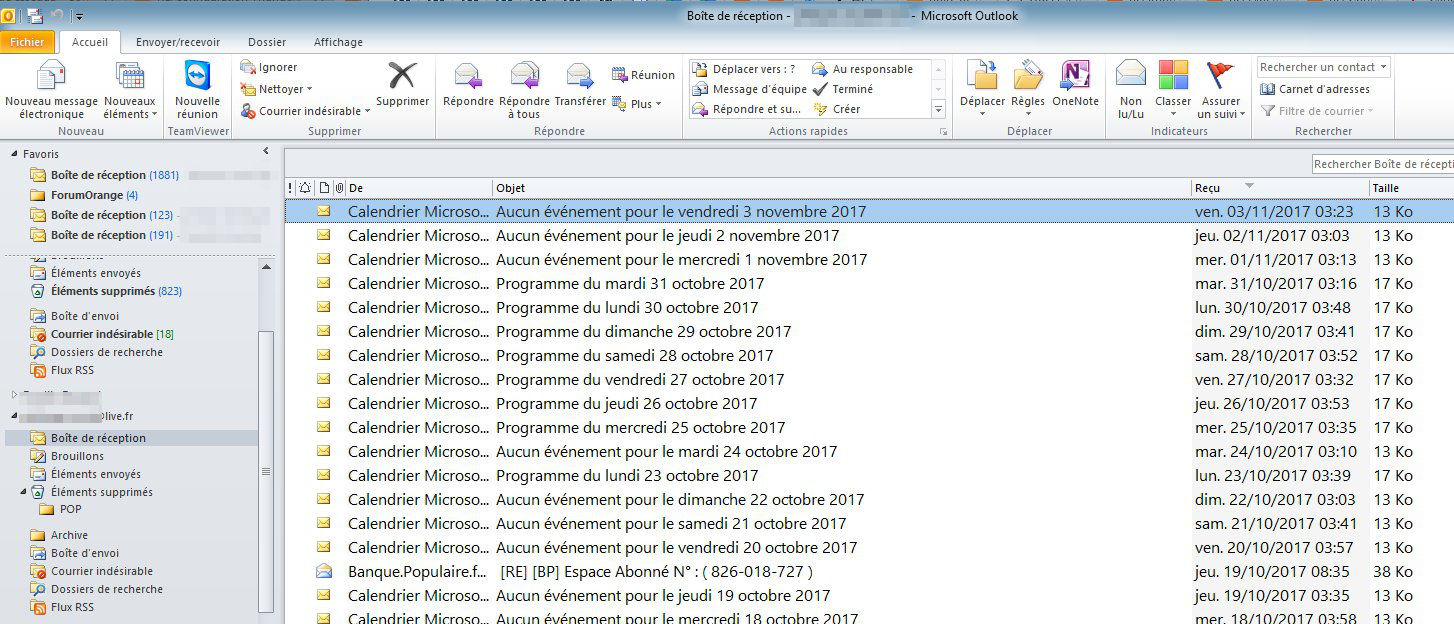This screenshot has height=624, width=1454.
Task: Open the Filtre de courrier dropdown
Action: (x=1319, y=111)
